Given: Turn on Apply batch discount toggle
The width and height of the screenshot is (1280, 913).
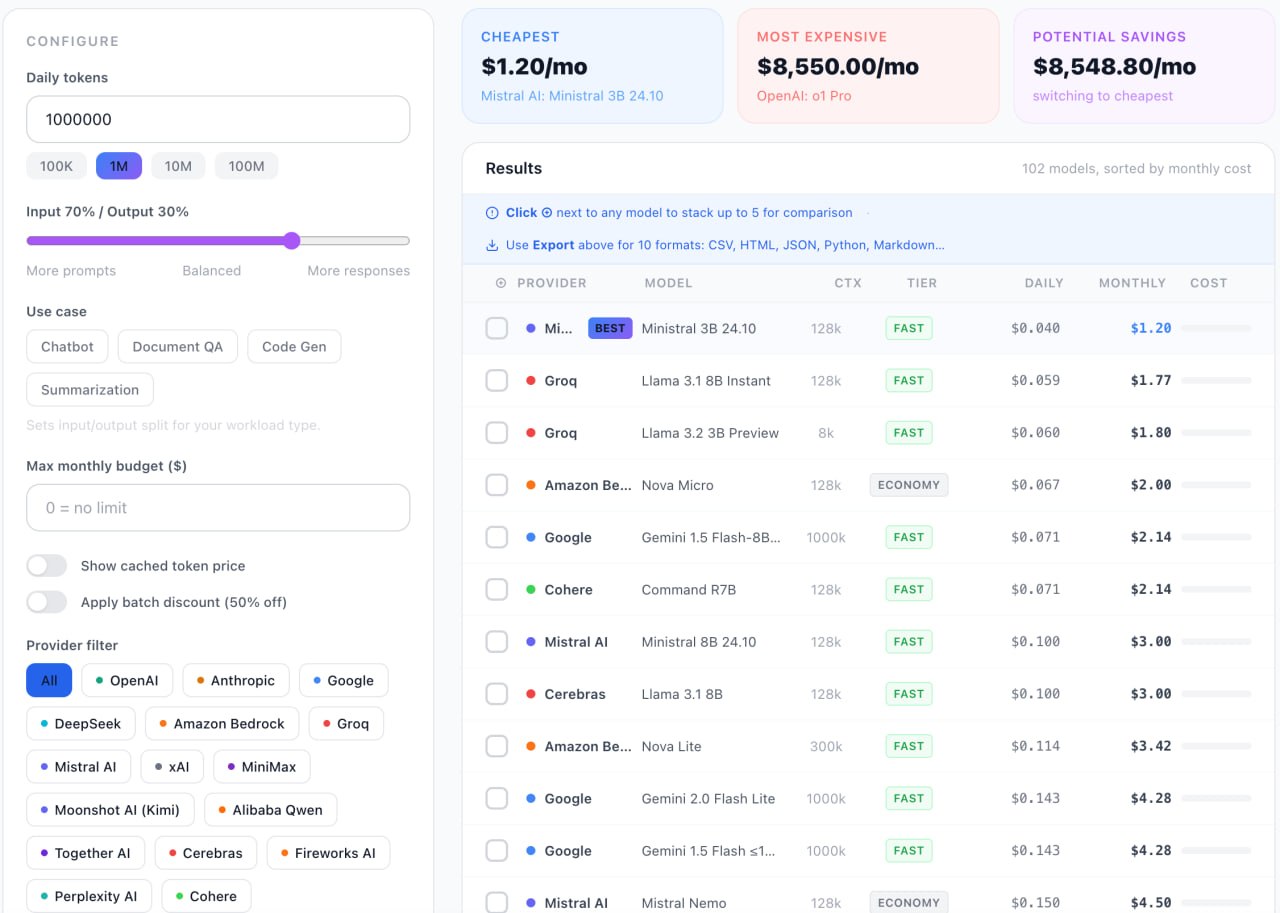Looking at the screenshot, I should pyautogui.click(x=47, y=602).
